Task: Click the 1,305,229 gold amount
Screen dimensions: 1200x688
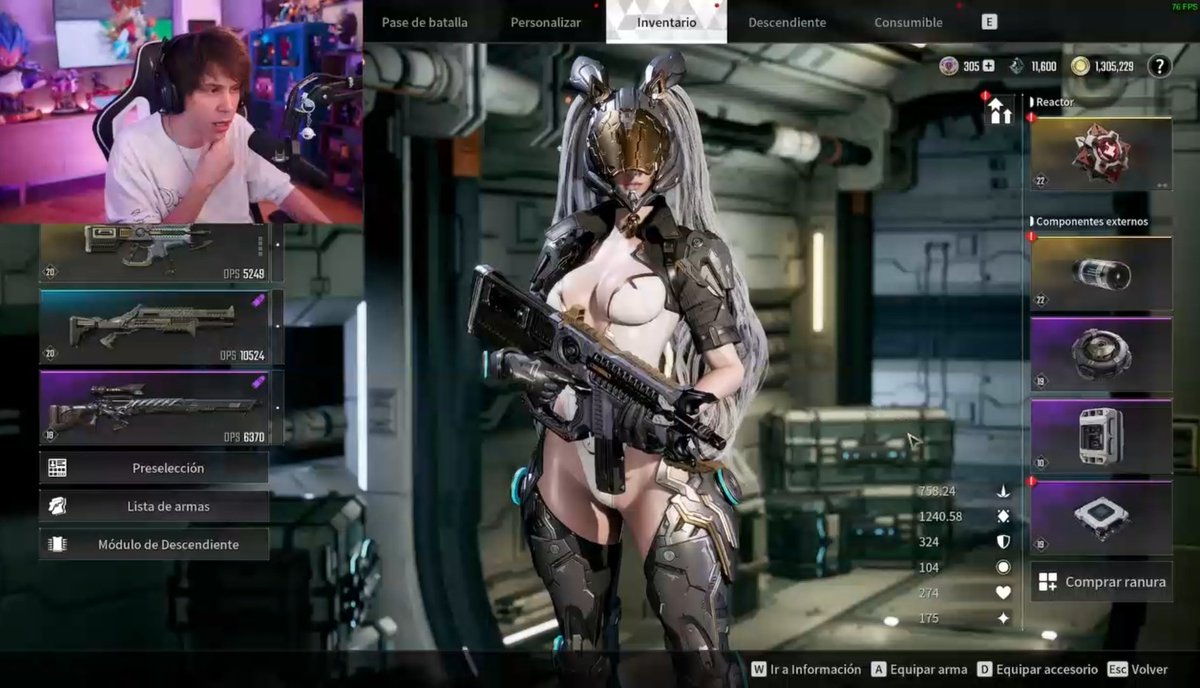Action: [1114, 66]
